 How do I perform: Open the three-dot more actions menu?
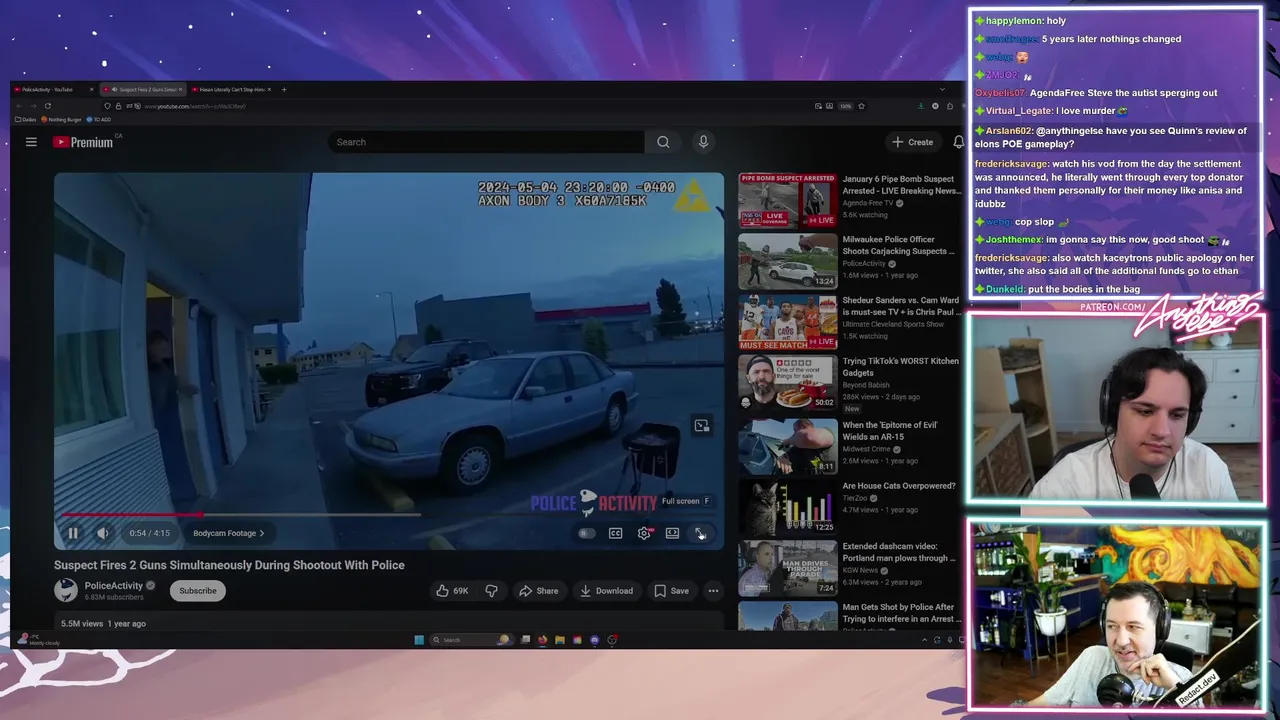pyautogui.click(x=713, y=591)
